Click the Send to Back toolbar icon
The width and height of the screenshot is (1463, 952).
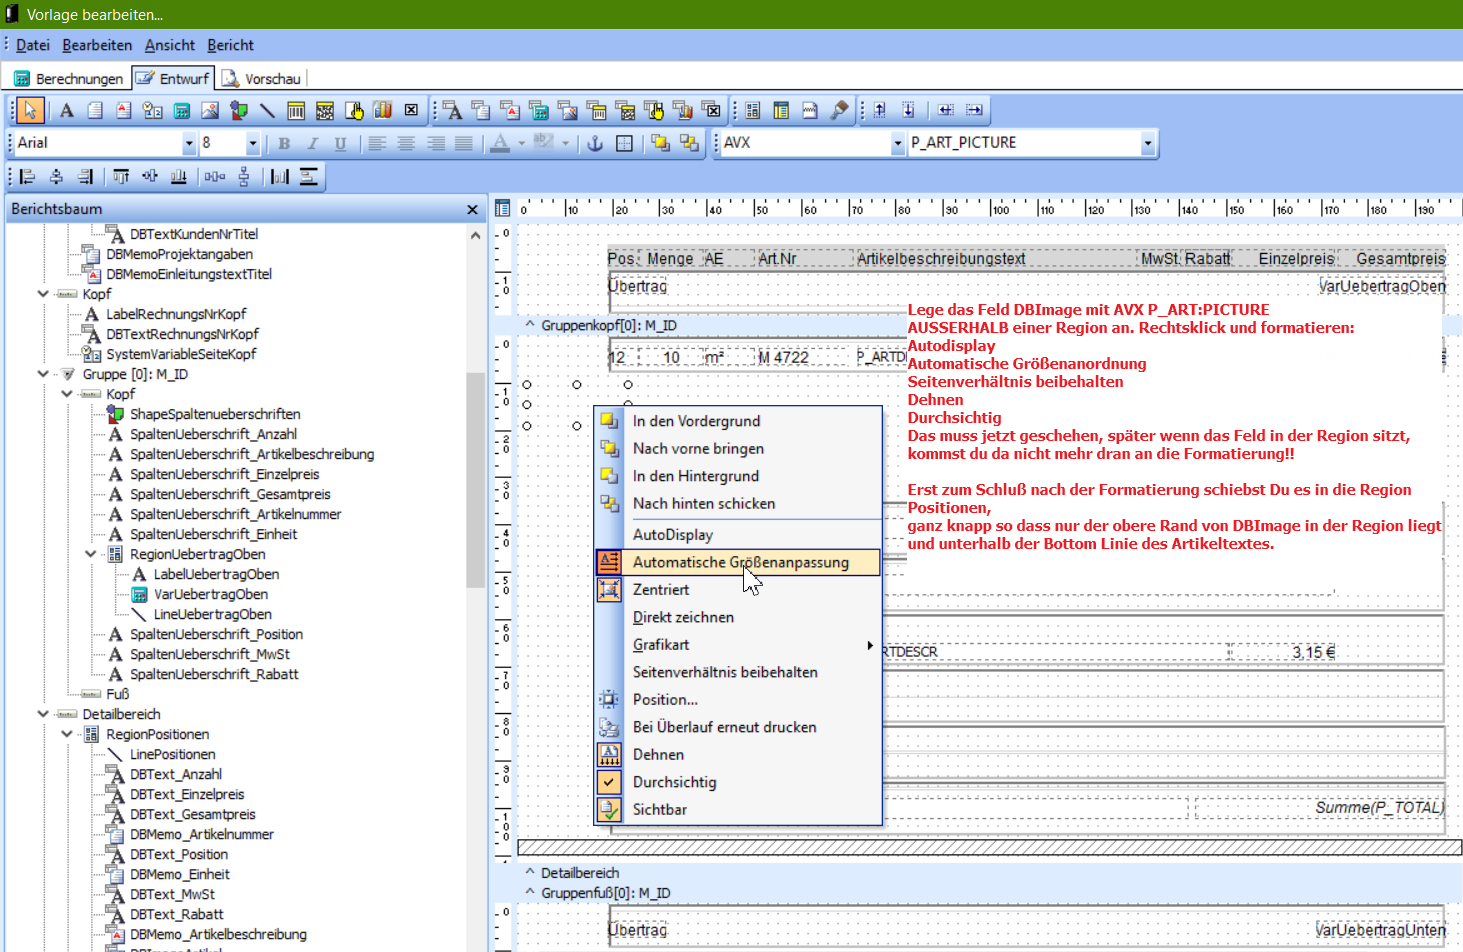point(689,143)
